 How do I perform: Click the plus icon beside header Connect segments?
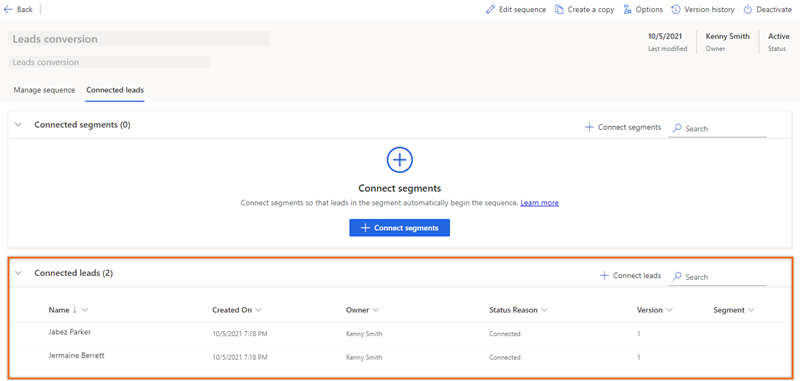(589, 127)
